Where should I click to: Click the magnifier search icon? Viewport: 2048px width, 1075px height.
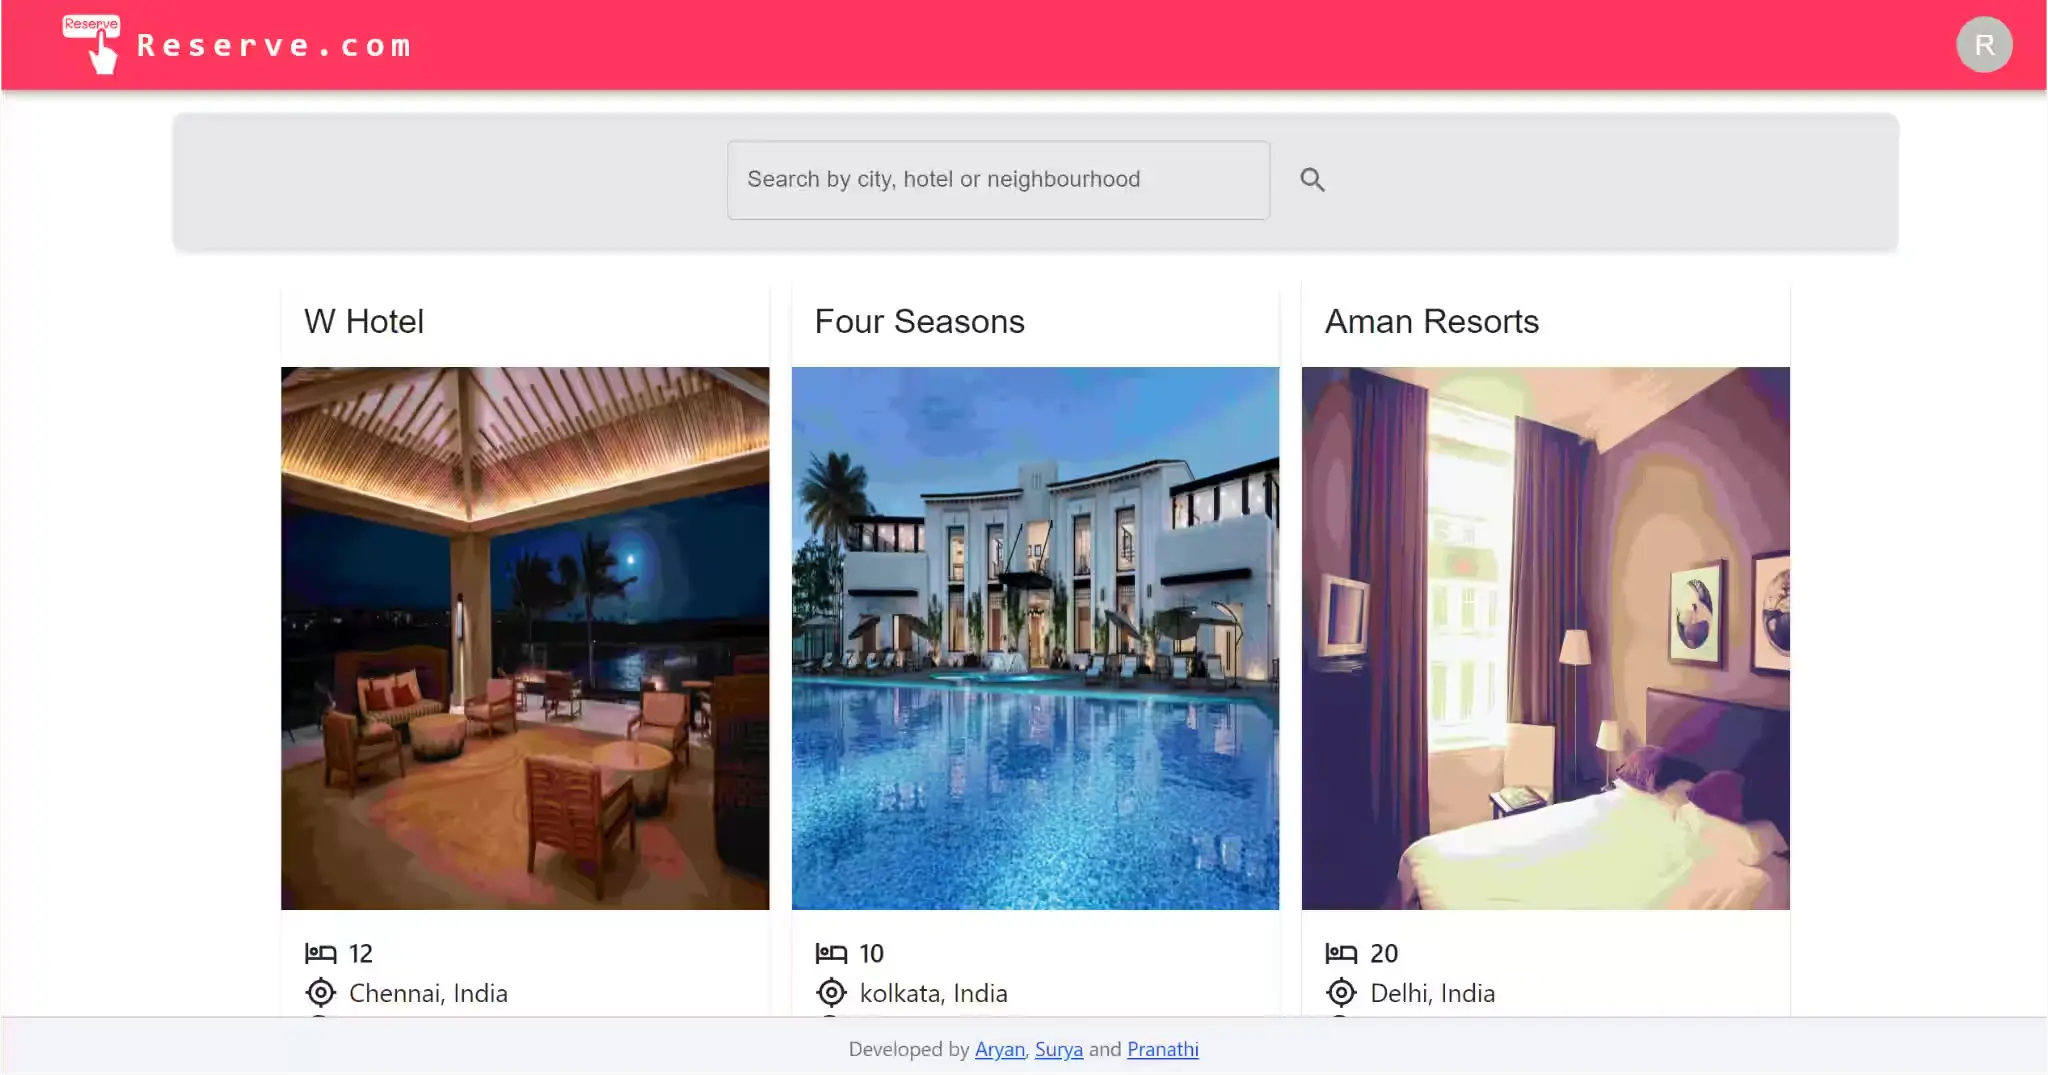click(1312, 180)
